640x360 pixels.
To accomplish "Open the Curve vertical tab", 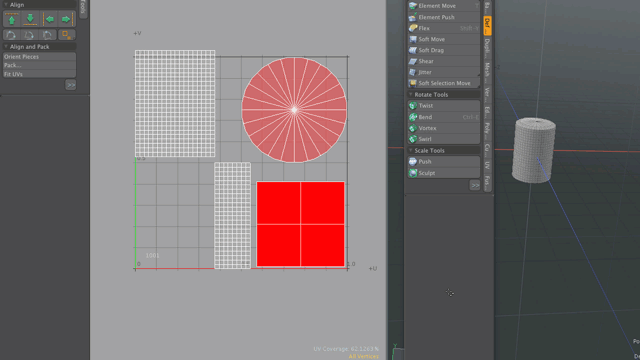I will click(487, 149).
